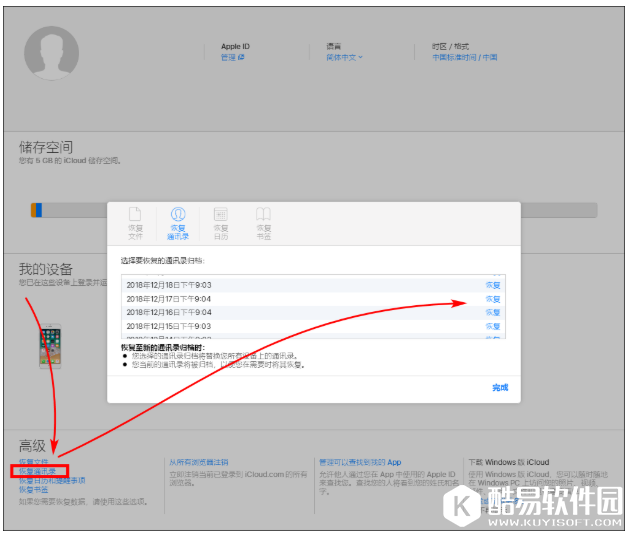Open the 恢复日历 calendar icon tab
This screenshot has height=534, width=628.
(x=221, y=220)
